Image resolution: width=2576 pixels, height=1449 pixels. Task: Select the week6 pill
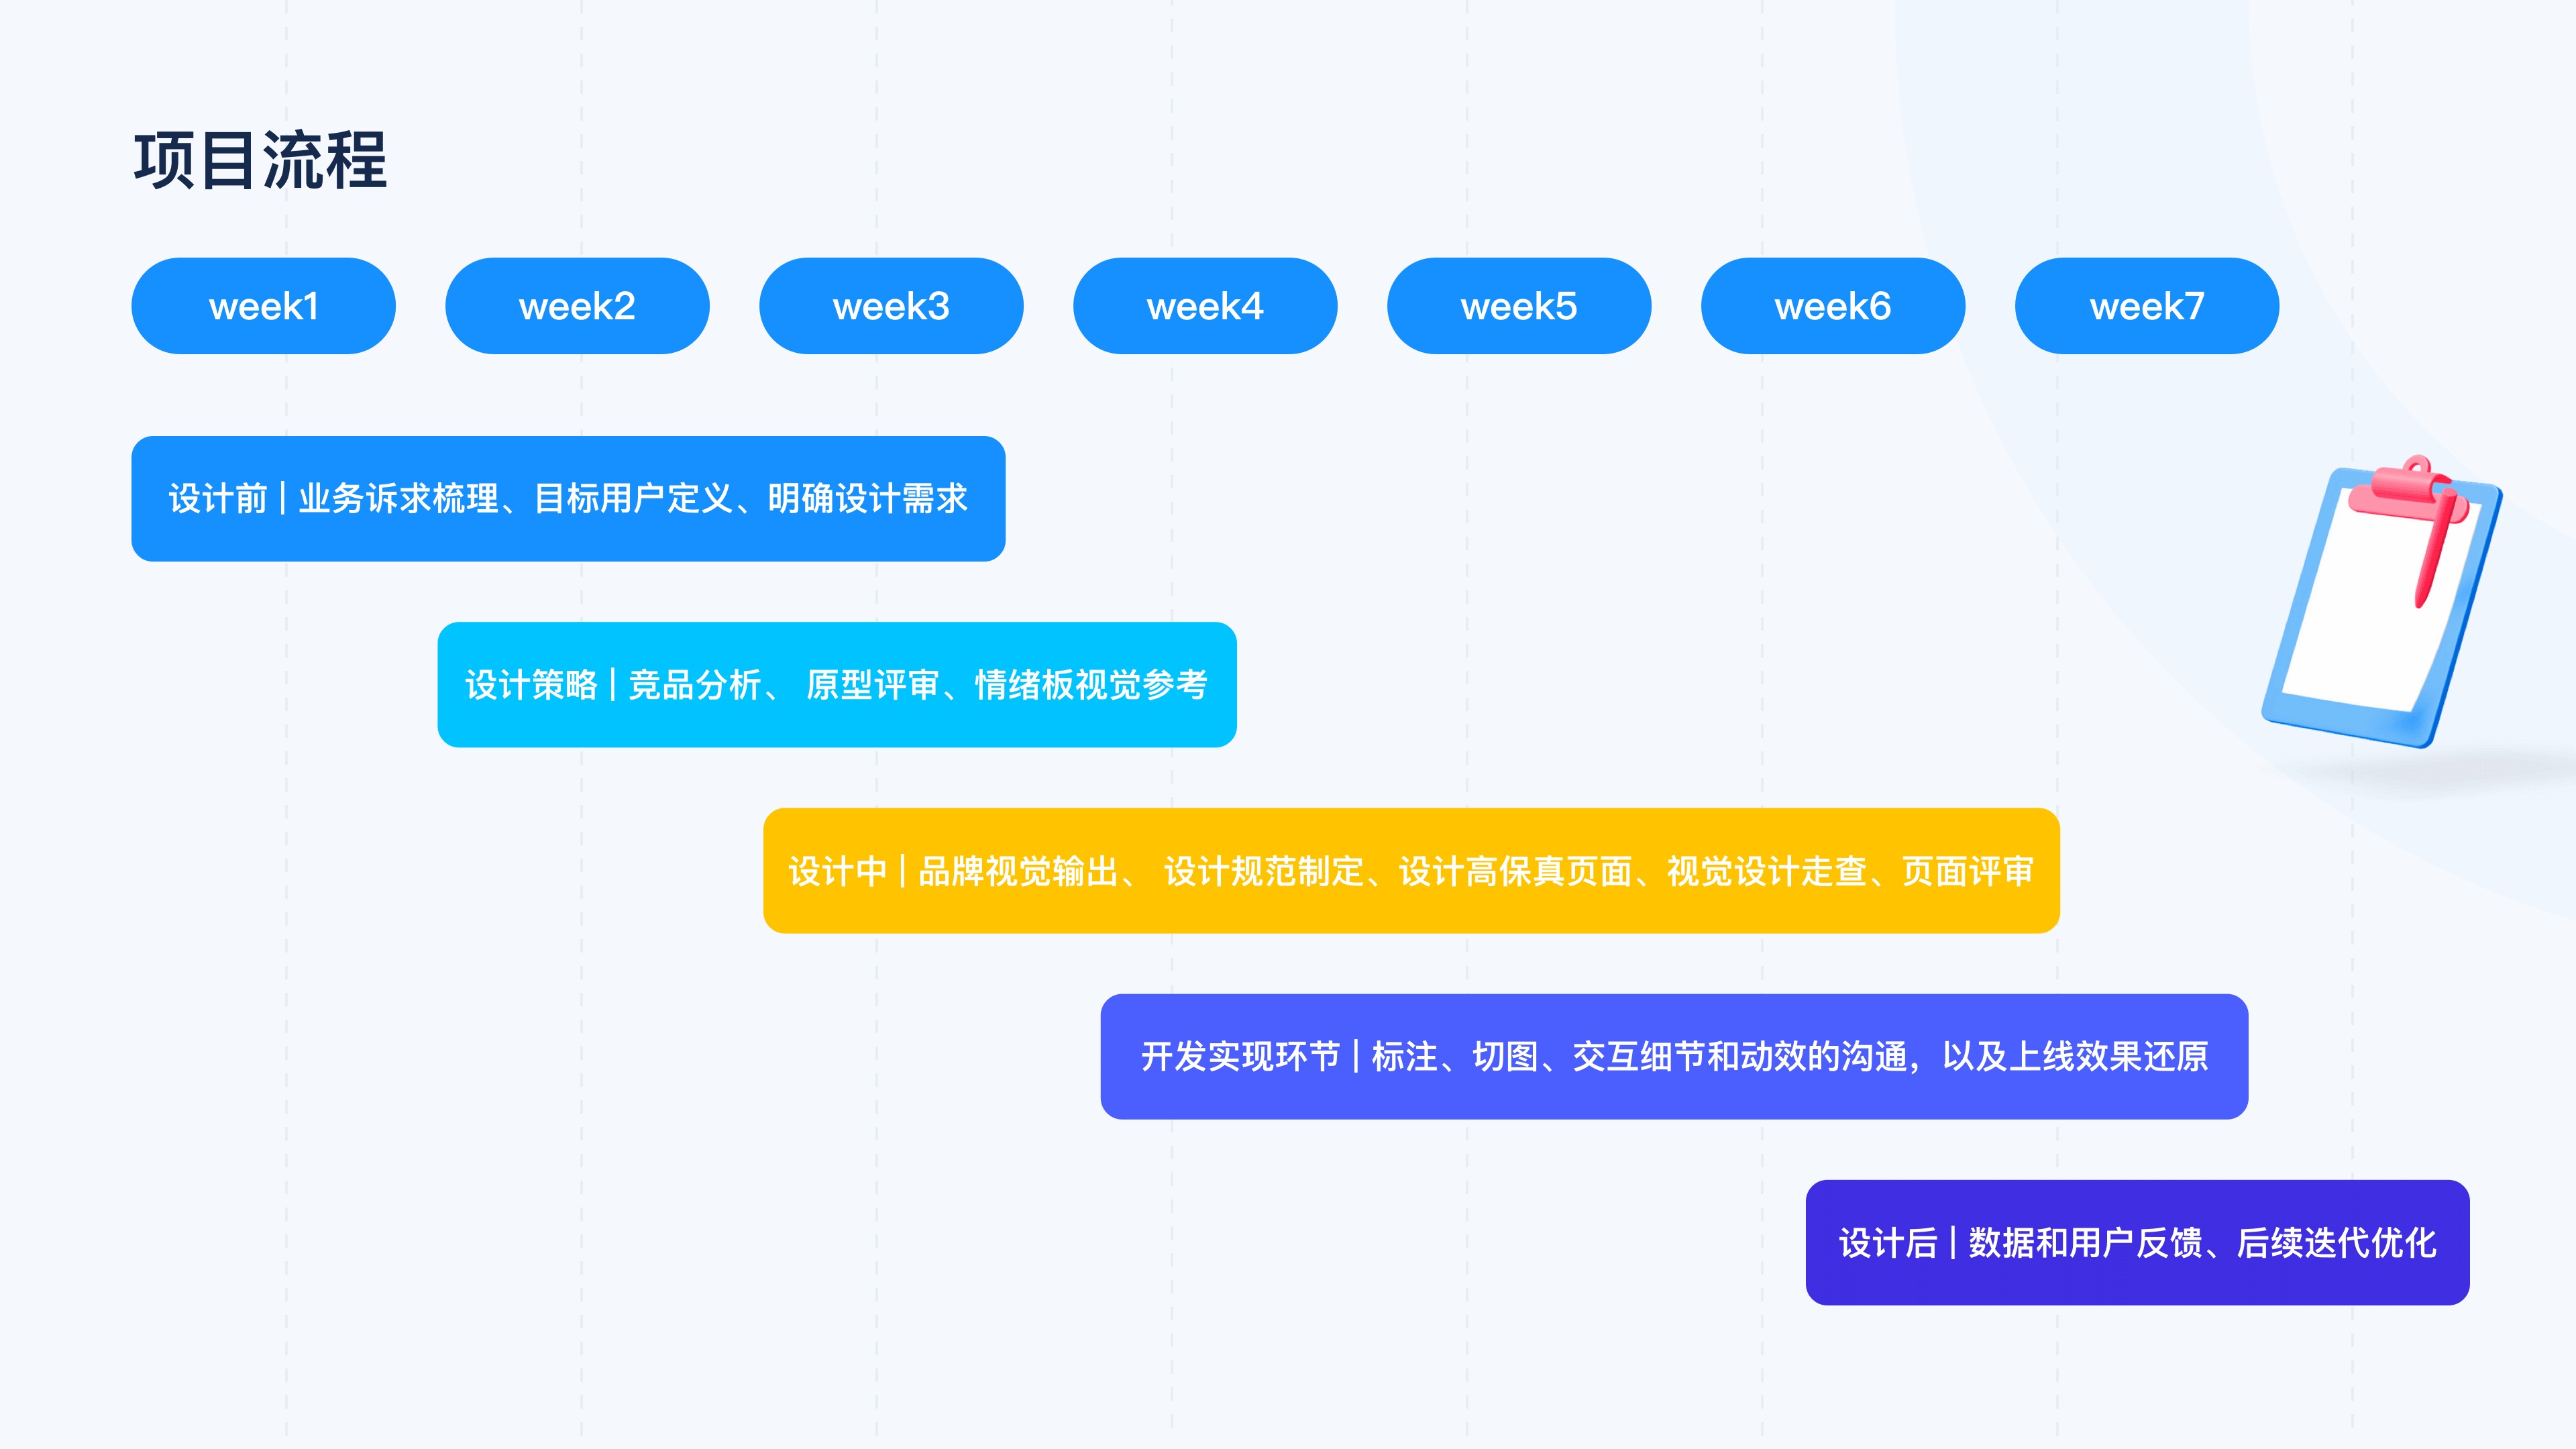[1833, 306]
